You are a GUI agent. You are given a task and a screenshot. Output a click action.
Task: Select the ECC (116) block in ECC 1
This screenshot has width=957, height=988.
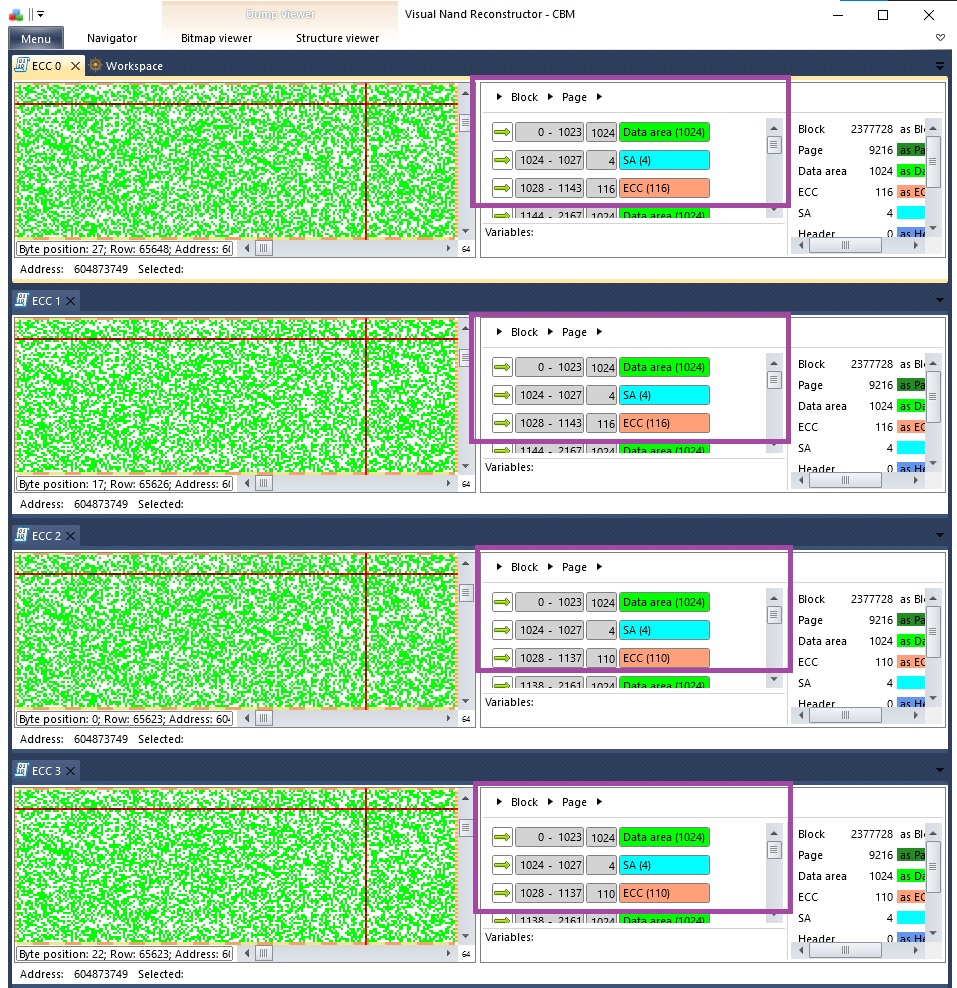(x=664, y=423)
